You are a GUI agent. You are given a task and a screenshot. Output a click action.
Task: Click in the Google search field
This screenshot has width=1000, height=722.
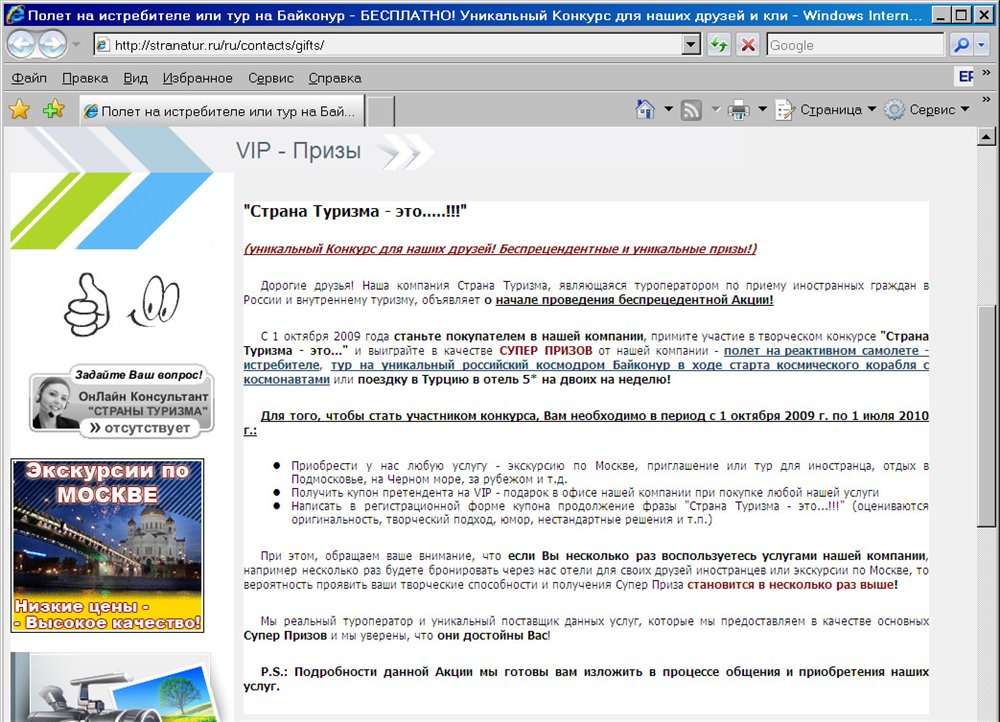point(853,45)
